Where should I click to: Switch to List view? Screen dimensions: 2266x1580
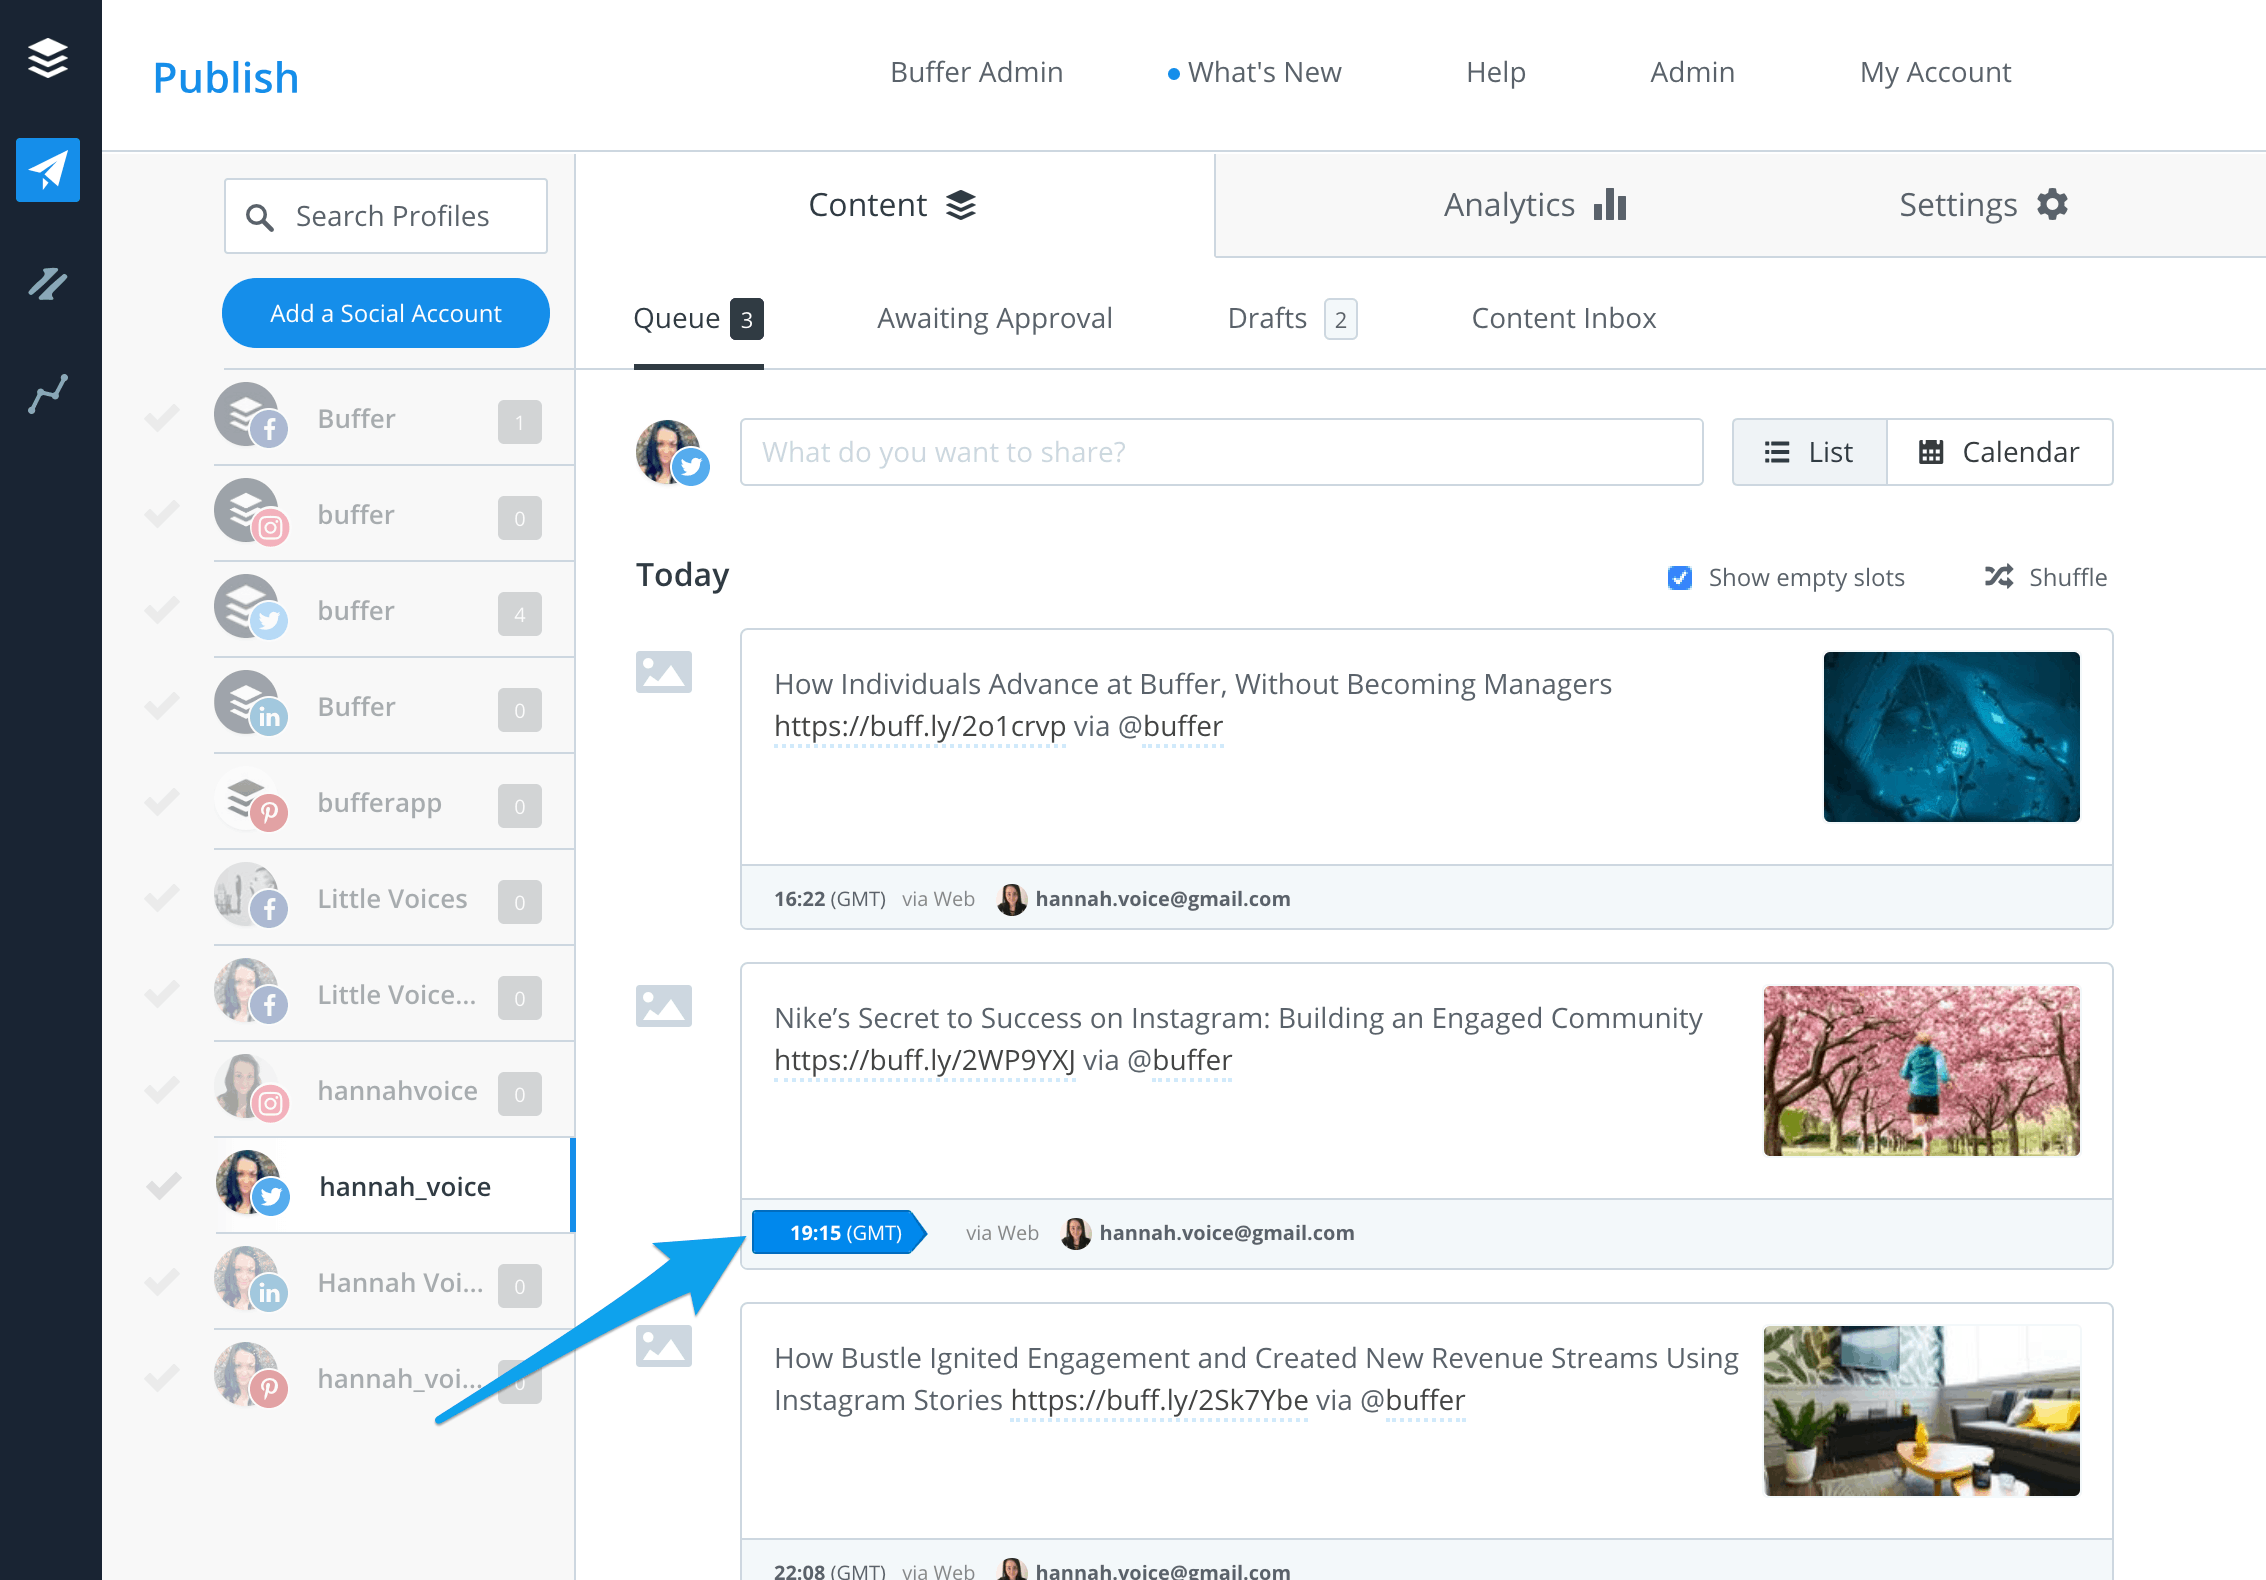pos(1810,452)
